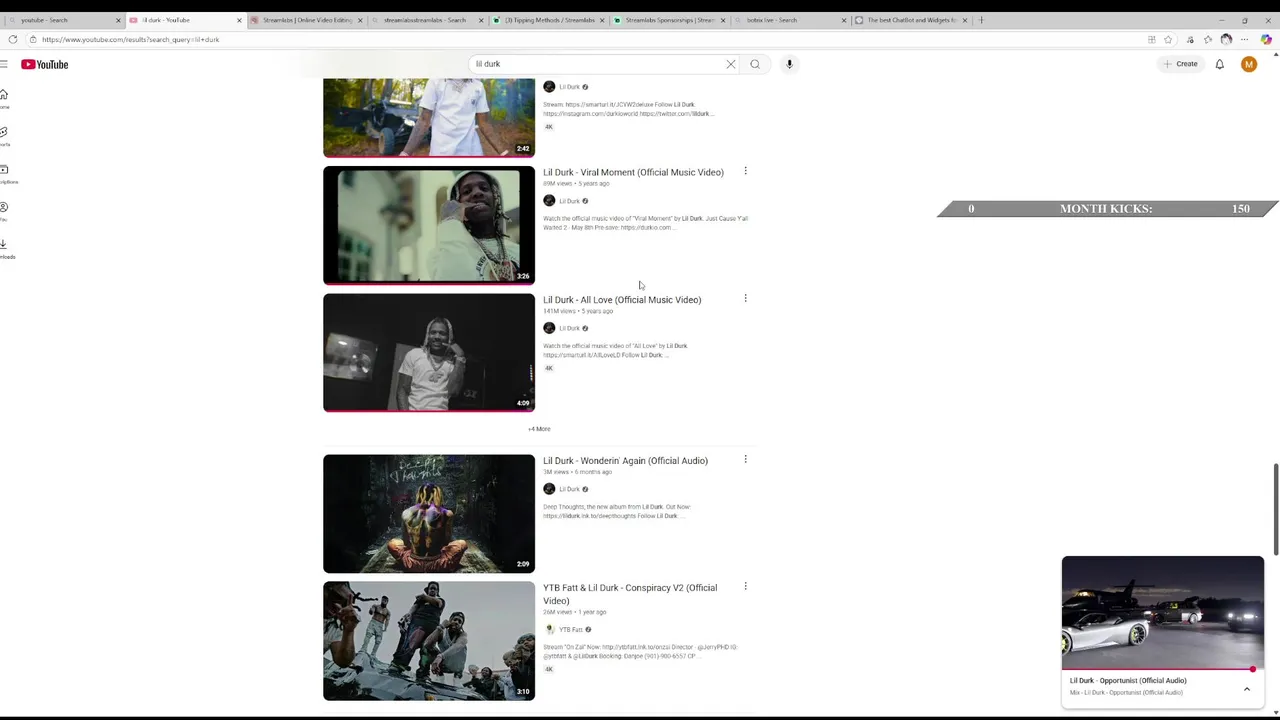Open options menu for Conspiracy V2 video

pyautogui.click(x=745, y=586)
